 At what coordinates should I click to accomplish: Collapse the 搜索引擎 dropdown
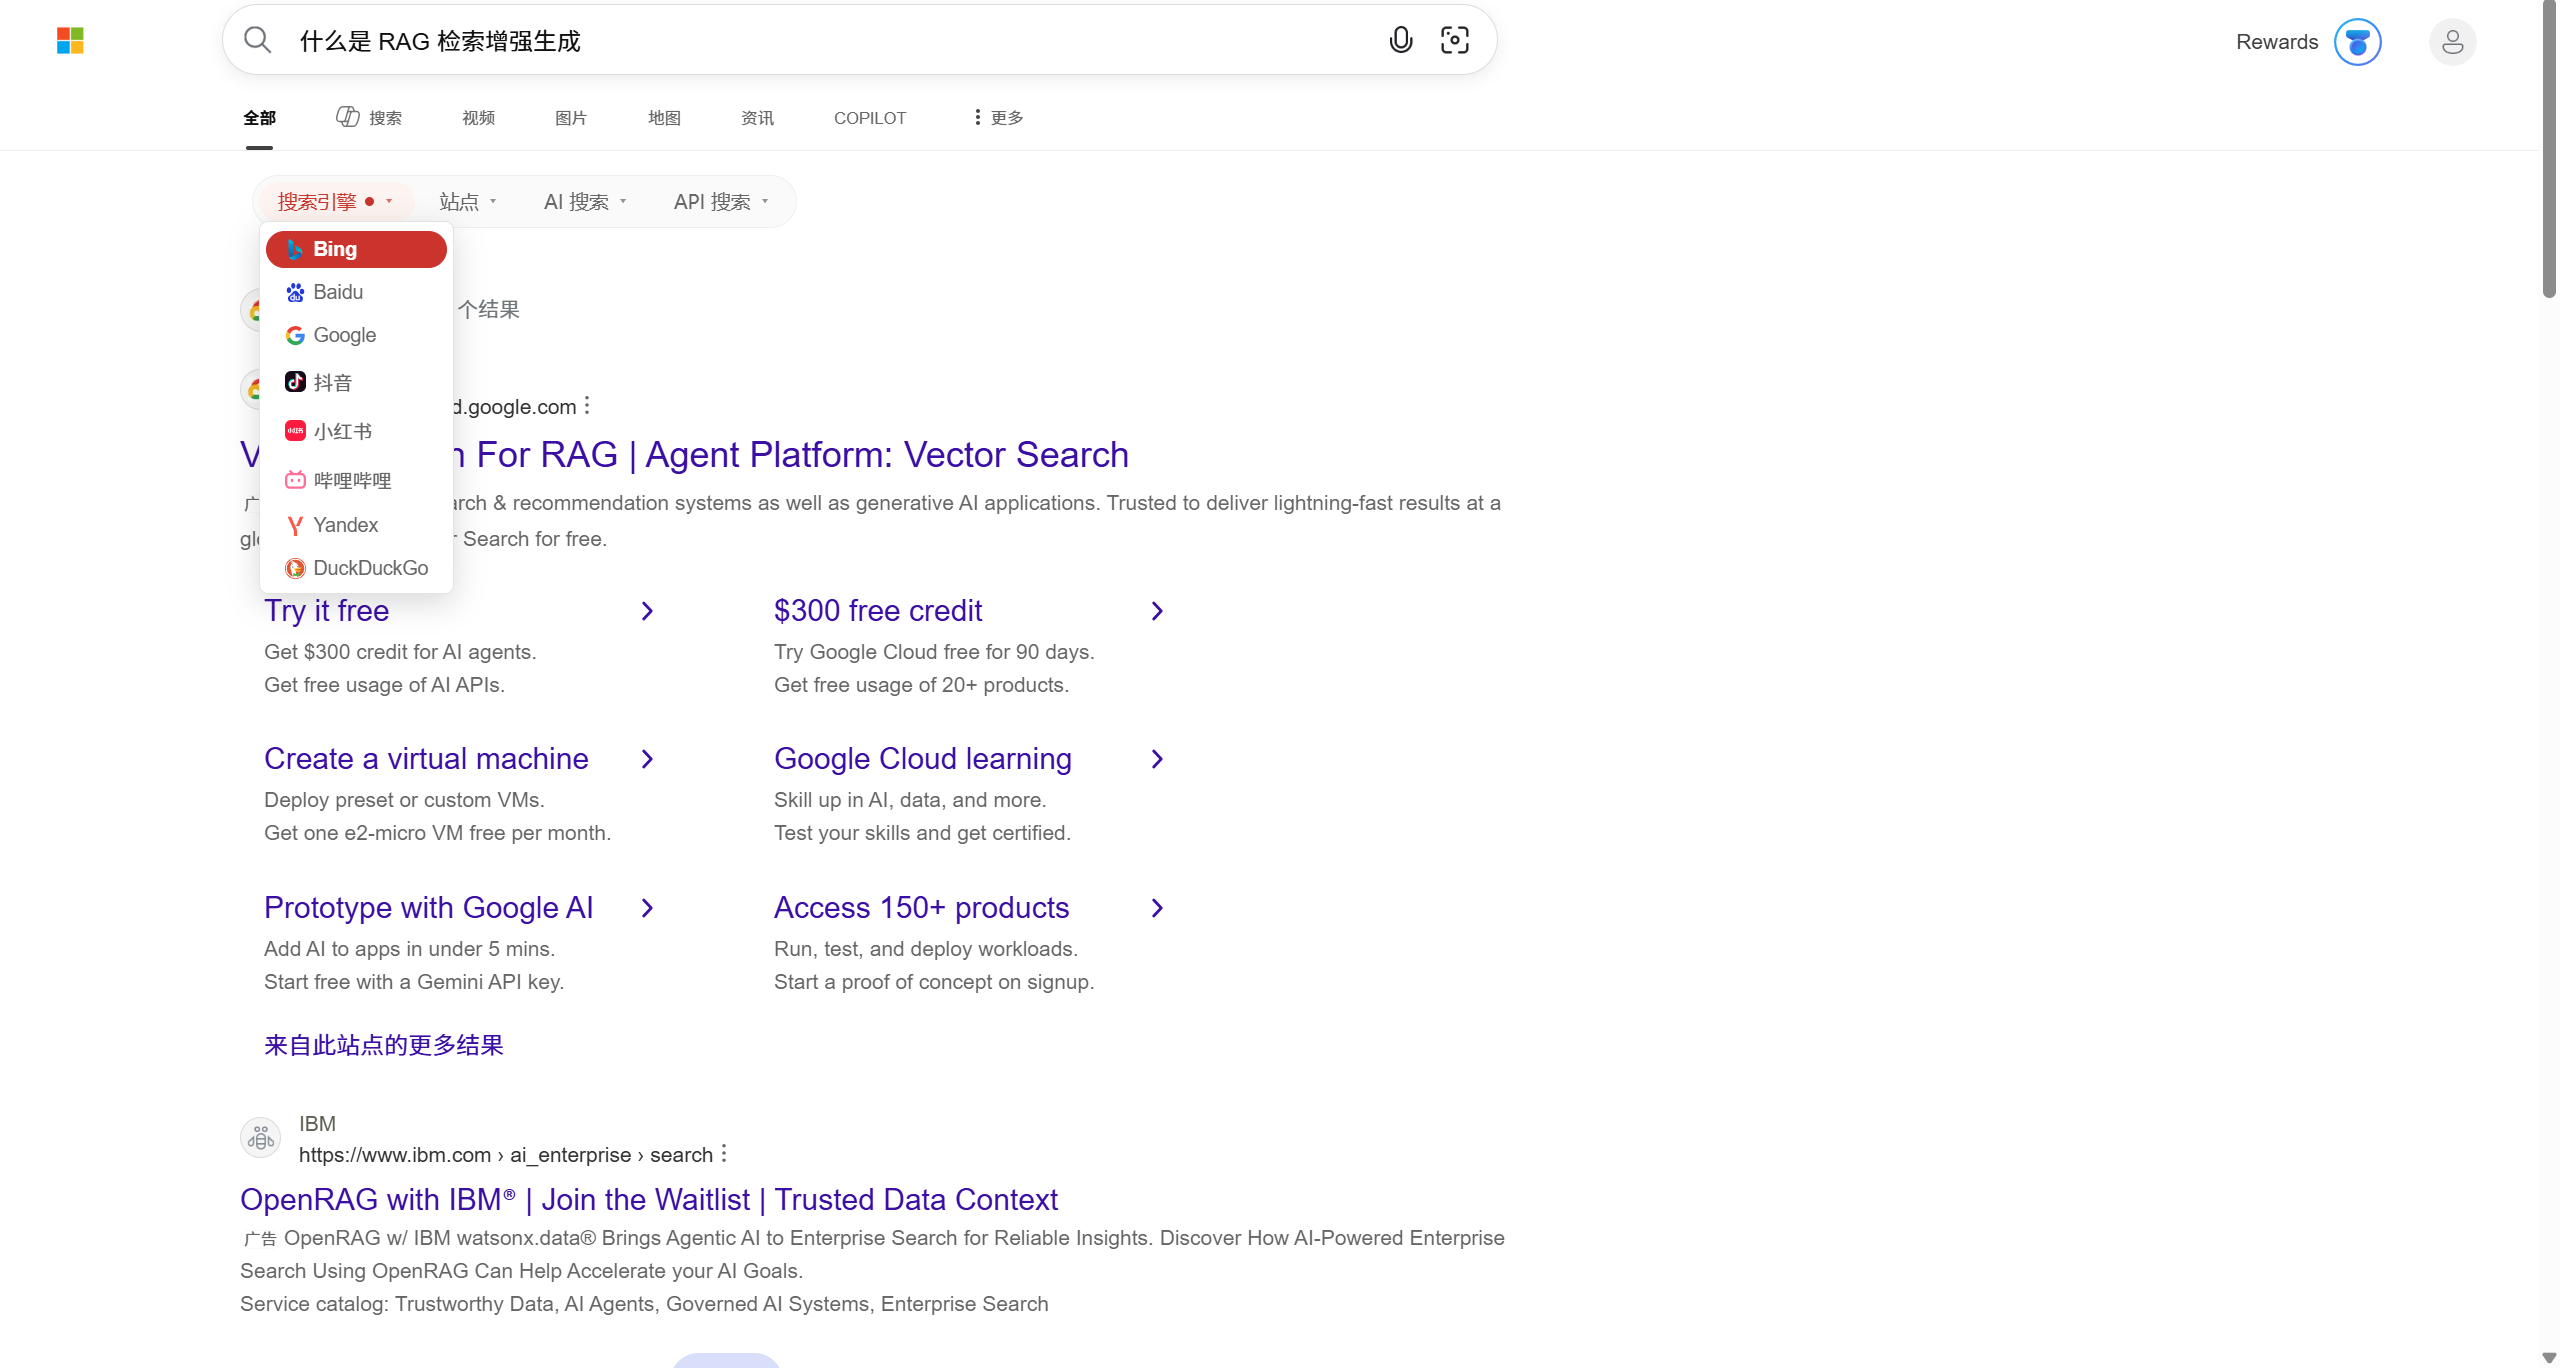[x=335, y=202]
